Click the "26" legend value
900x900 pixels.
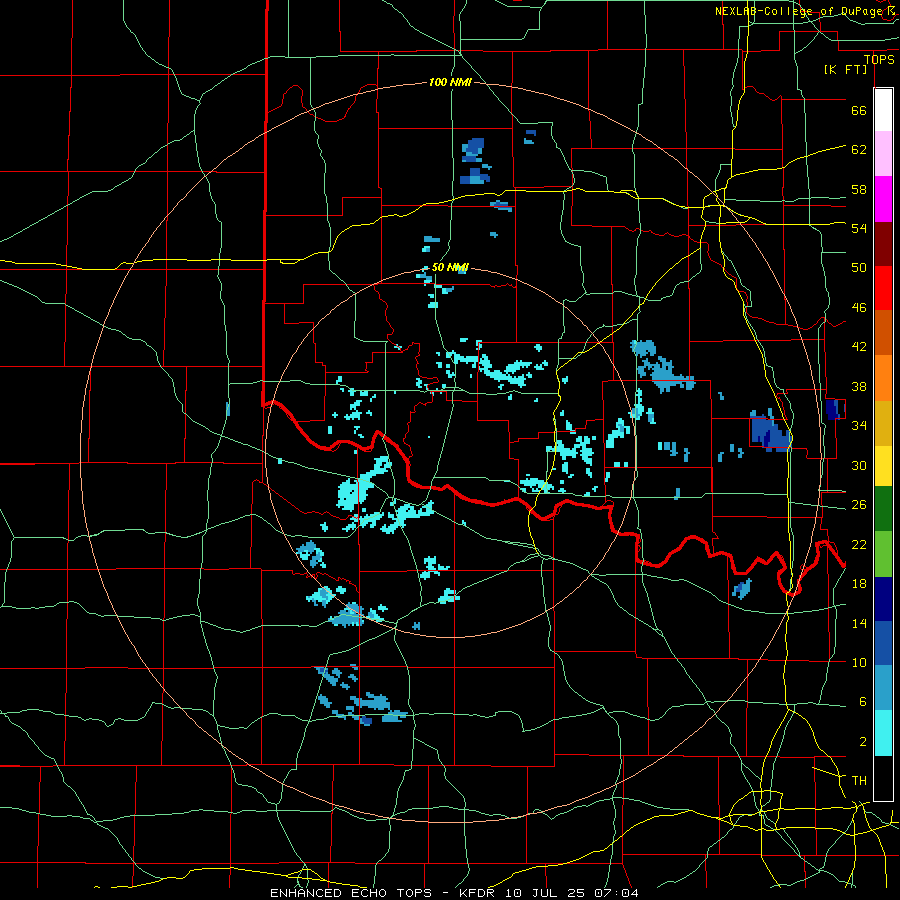point(859,505)
